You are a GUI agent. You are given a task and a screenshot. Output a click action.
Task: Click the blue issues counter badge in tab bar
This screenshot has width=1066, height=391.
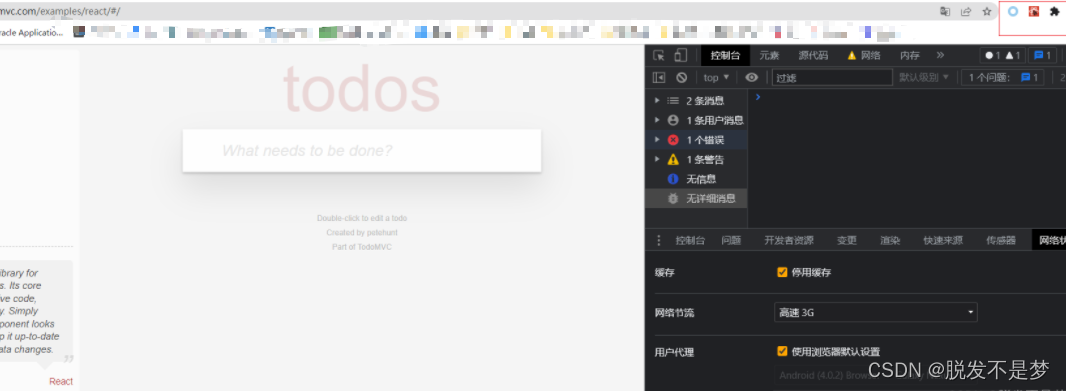click(x=1042, y=56)
